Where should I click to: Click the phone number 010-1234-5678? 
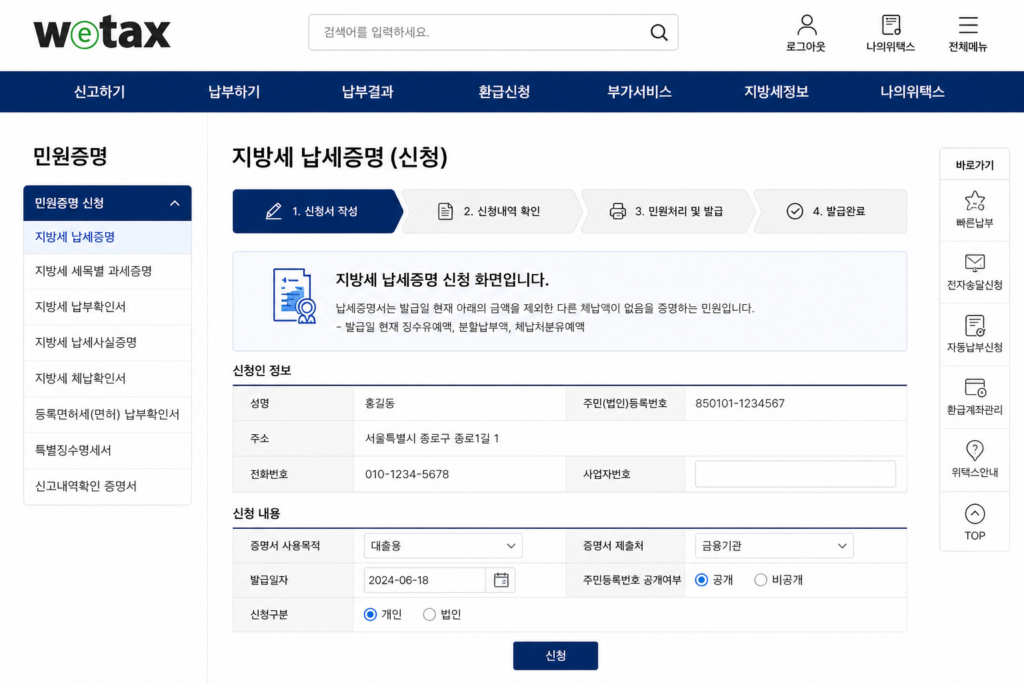[407, 474]
